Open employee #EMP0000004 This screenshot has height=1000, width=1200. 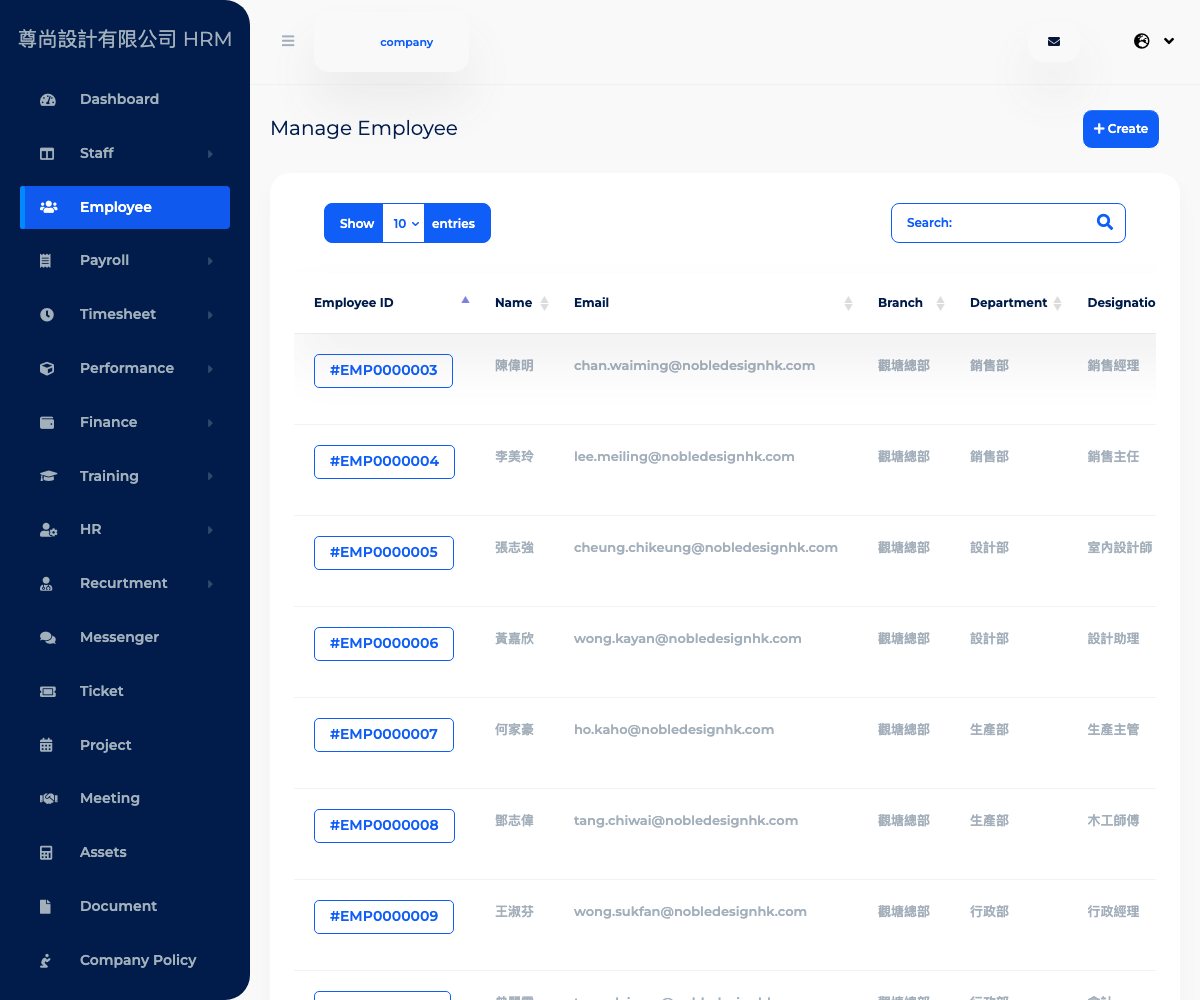point(384,461)
